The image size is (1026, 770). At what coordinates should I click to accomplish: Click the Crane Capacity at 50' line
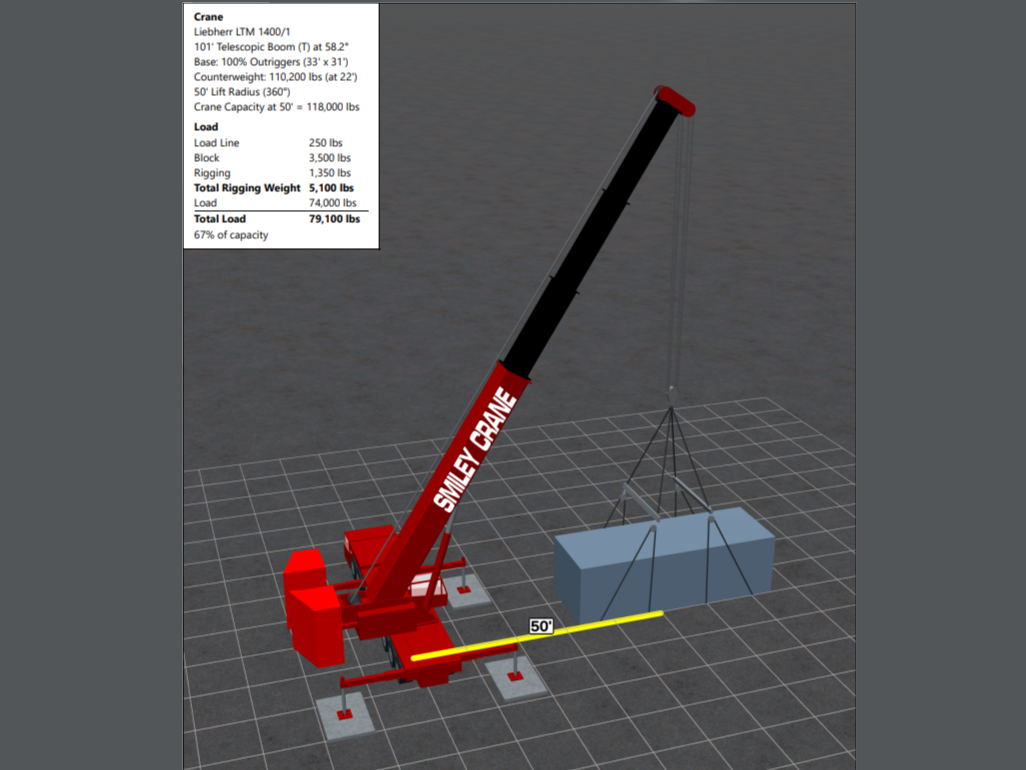(x=276, y=107)
